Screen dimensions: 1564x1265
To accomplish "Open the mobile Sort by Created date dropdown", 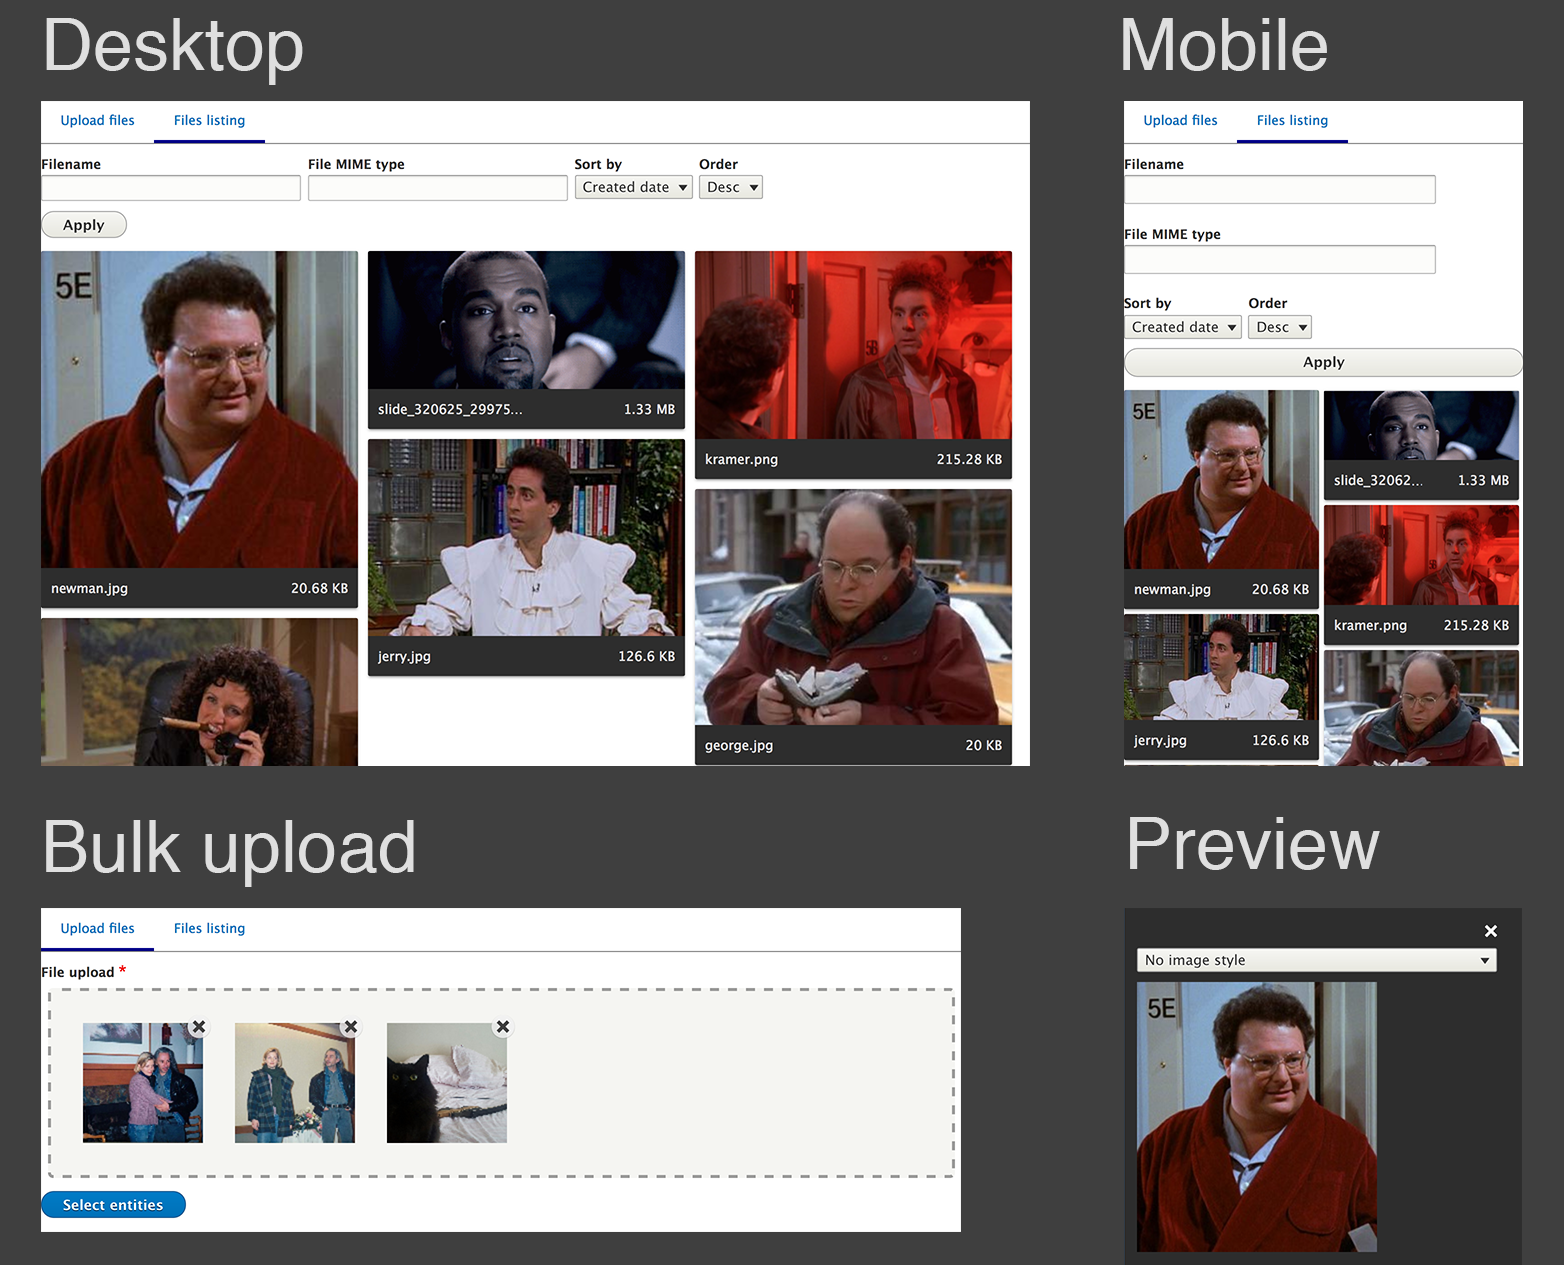I will pyautogui.click(x=1183, y=327).
